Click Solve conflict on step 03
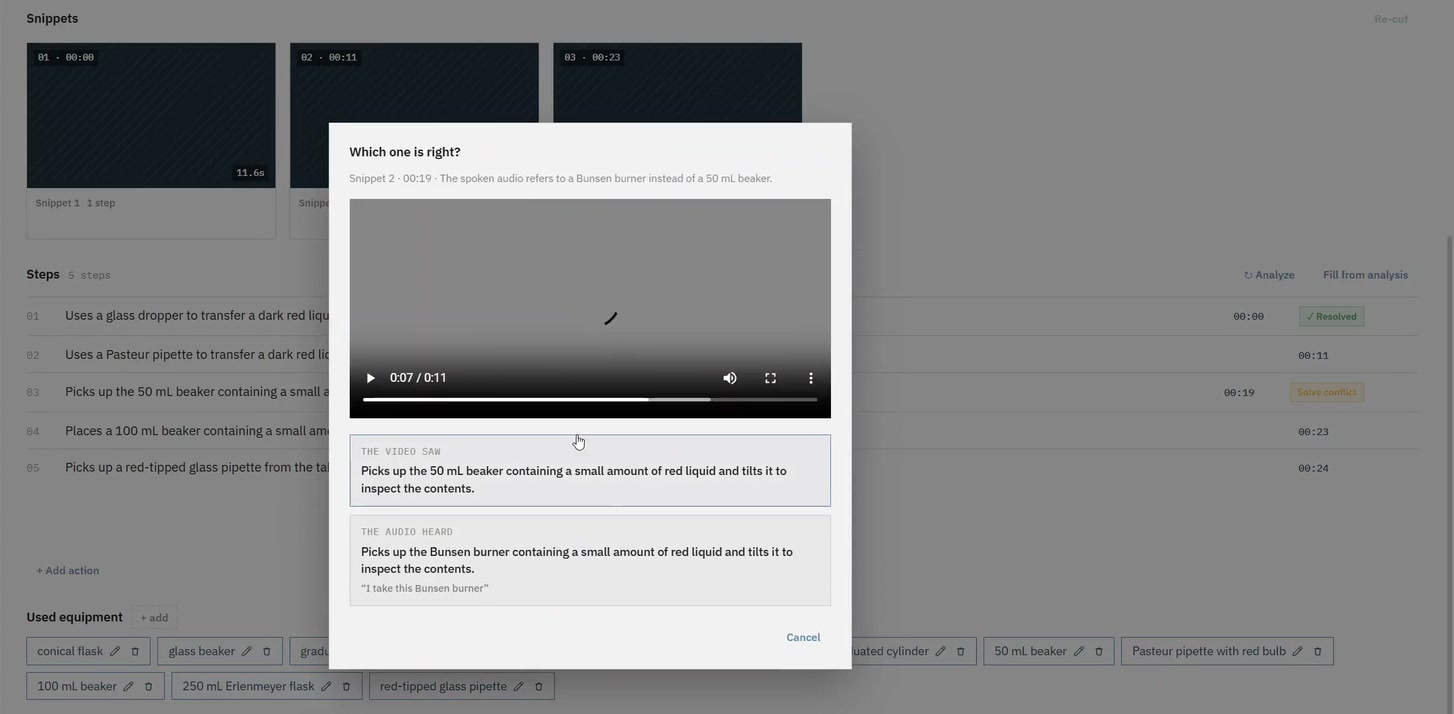Screen dimensions: 1454x714 (x=1326, y=392)
